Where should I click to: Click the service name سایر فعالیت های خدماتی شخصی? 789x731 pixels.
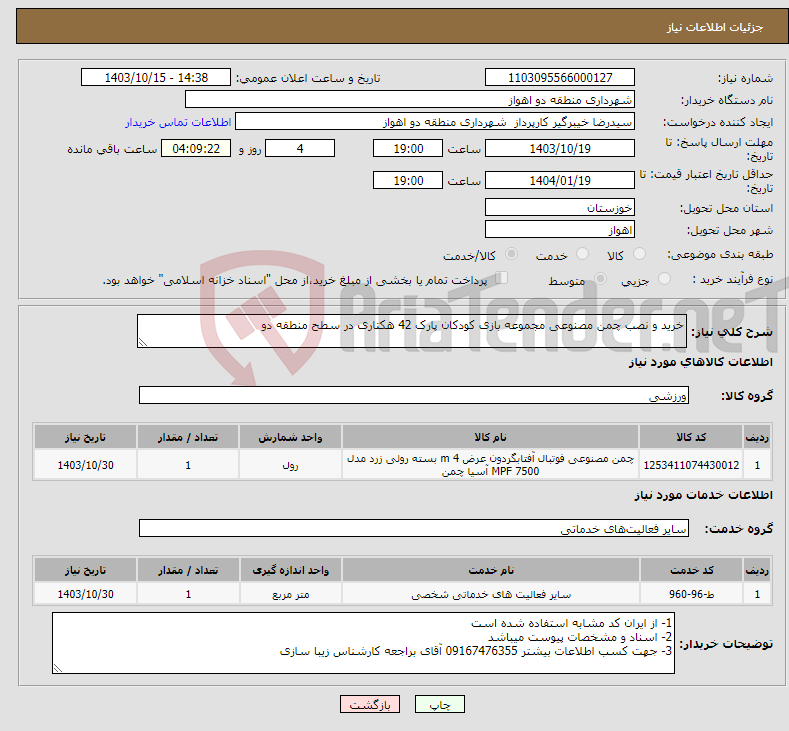tap(491, 594)
